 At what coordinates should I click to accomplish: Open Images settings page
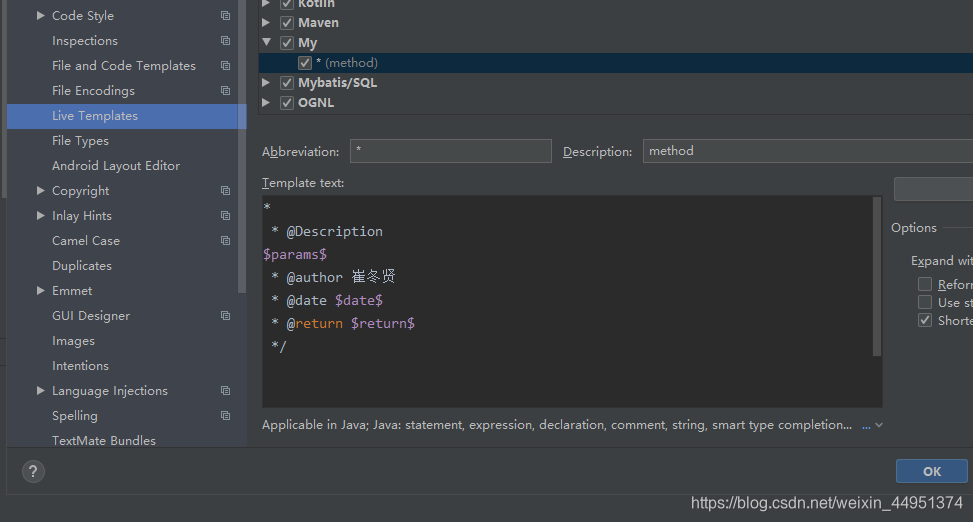tap(73, 341)
